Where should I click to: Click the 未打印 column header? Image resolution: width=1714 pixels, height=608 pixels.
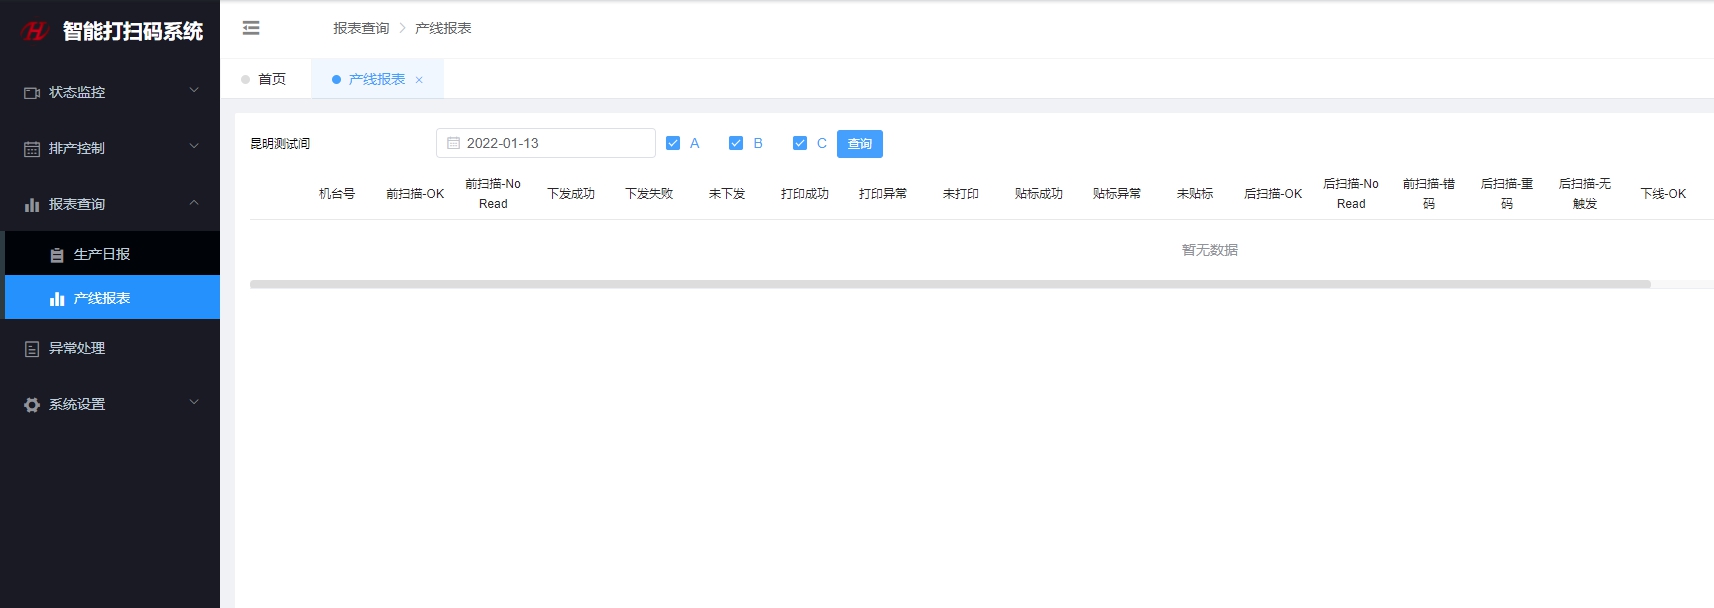(961, 194)
